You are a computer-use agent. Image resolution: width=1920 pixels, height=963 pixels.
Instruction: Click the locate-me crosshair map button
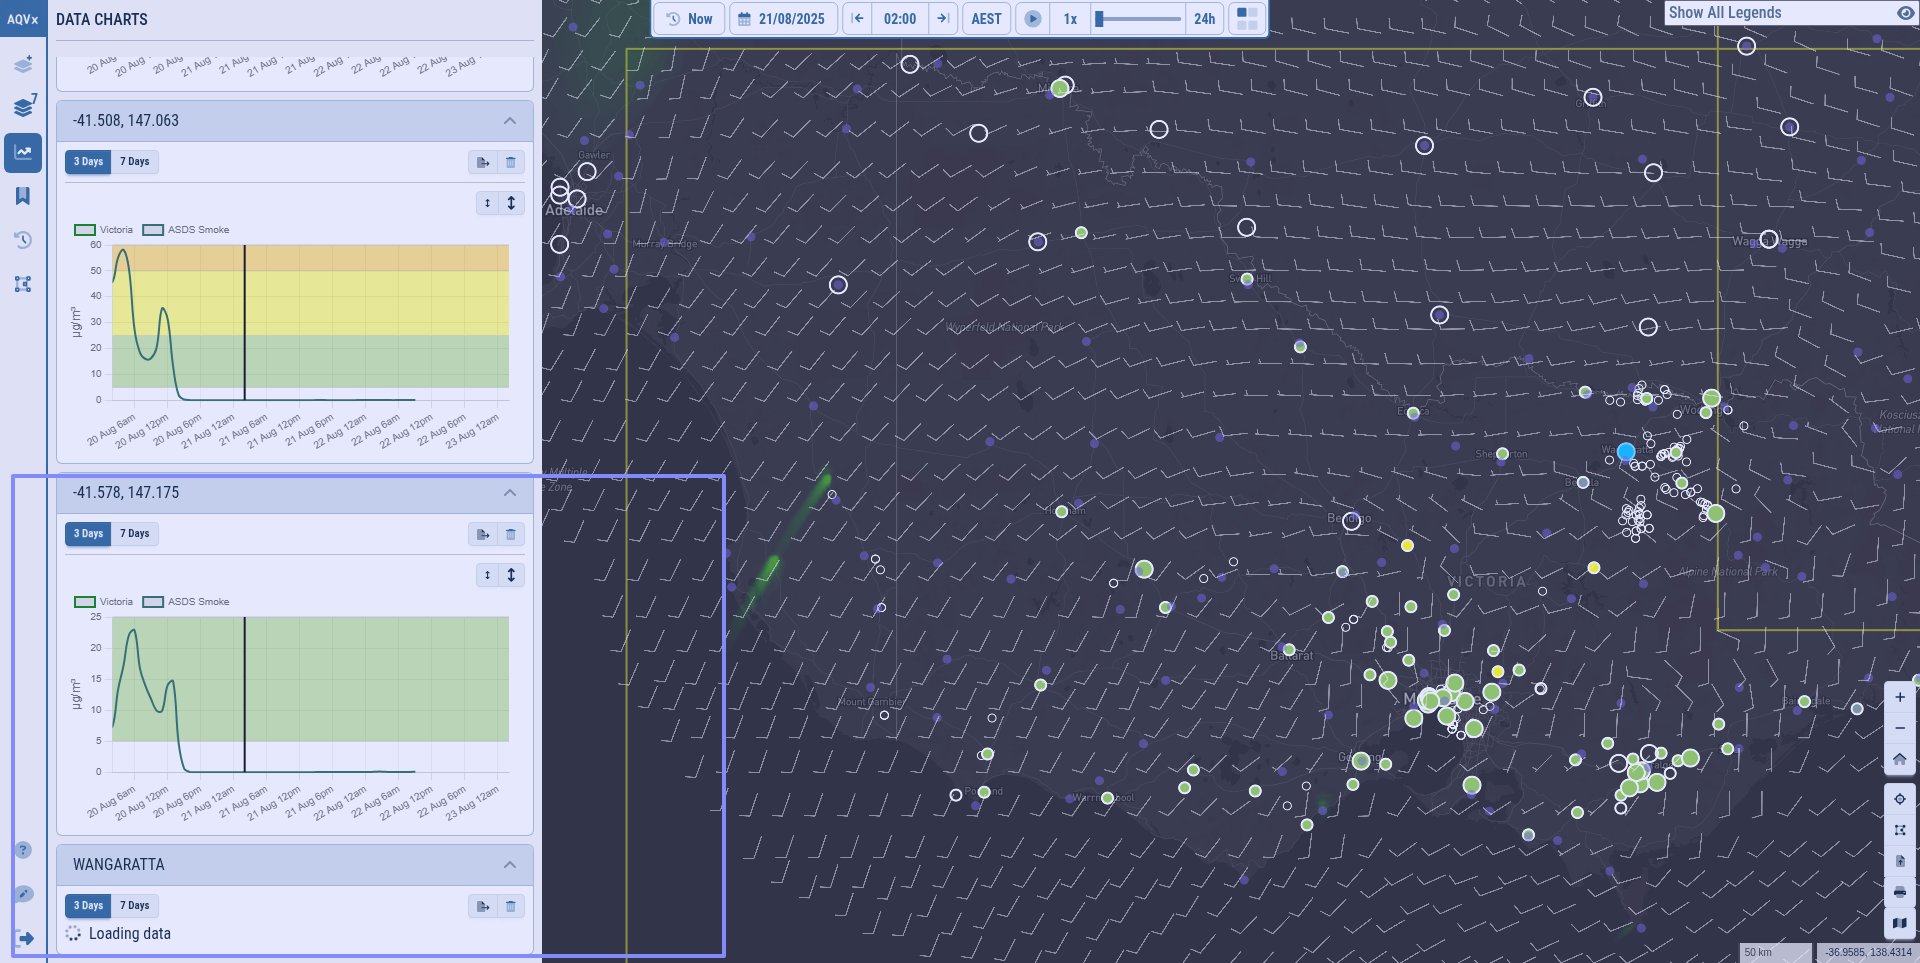tap(1899, 799)
